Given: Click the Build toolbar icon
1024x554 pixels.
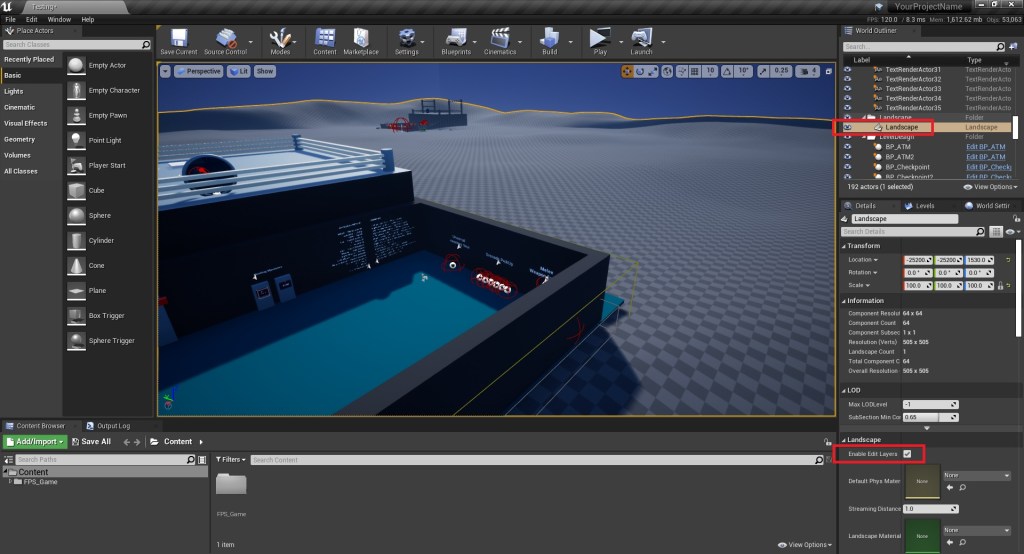Looking at the screenshot, I should pyautogui.click(x=549, y=40).
